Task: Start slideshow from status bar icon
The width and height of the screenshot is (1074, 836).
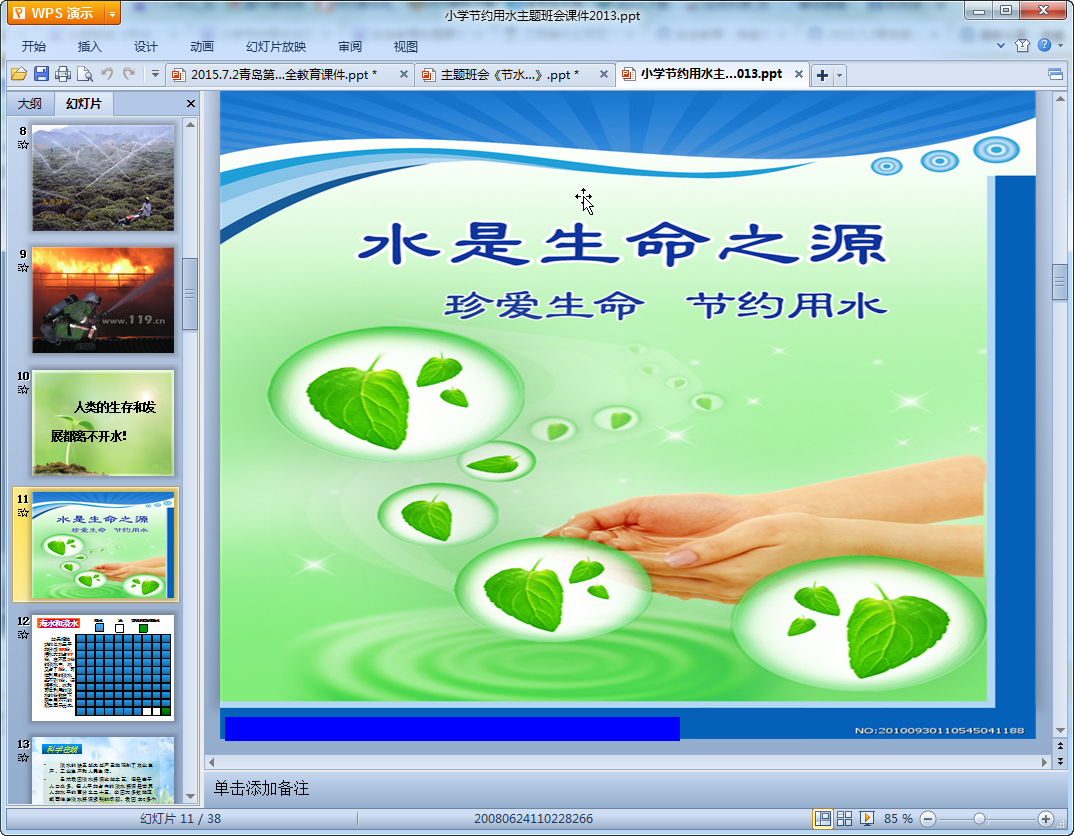Action: [866, 818]
